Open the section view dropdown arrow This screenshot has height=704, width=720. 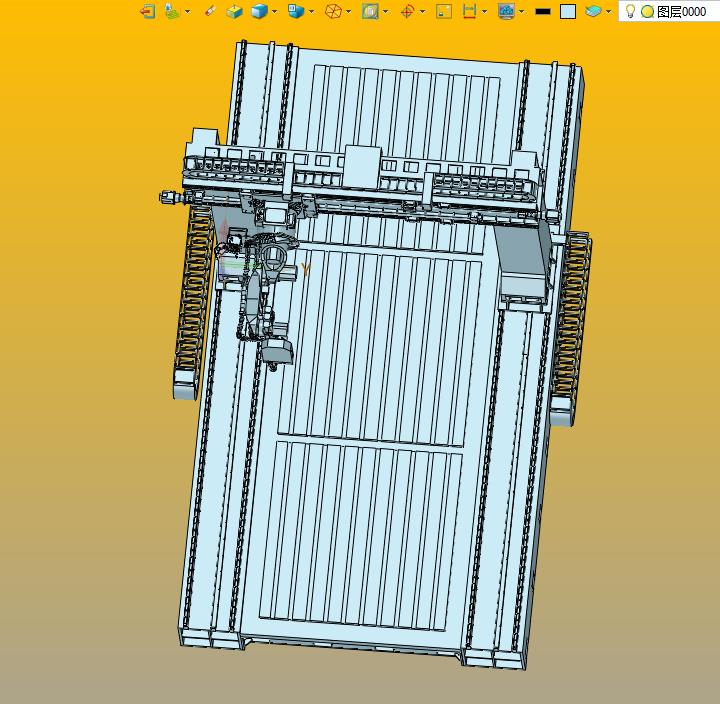386,11
